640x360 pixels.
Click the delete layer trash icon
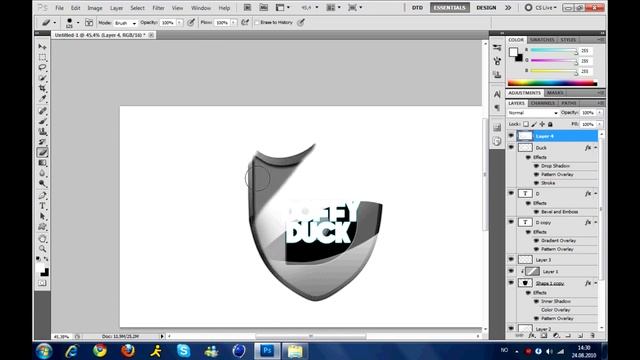[x=593, y=336]
